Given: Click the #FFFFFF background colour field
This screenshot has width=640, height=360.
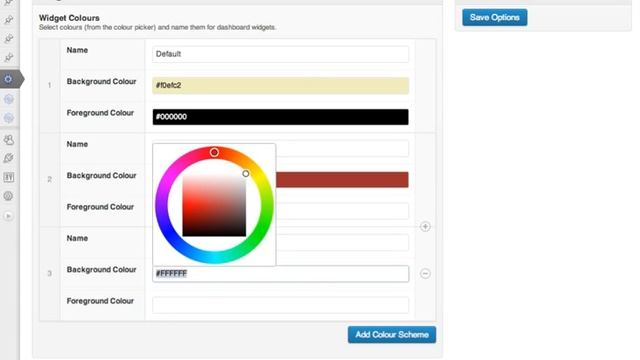Looking at the screenshot, I should coord(280,273).
